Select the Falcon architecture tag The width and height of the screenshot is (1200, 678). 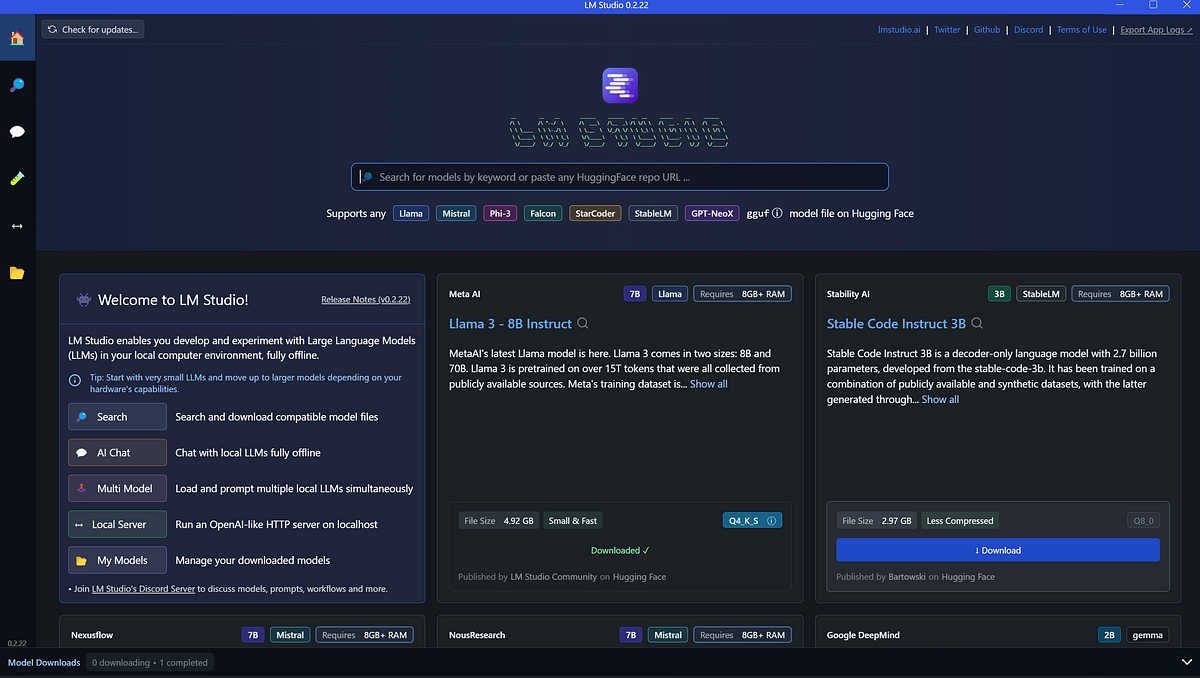[543, 213]
